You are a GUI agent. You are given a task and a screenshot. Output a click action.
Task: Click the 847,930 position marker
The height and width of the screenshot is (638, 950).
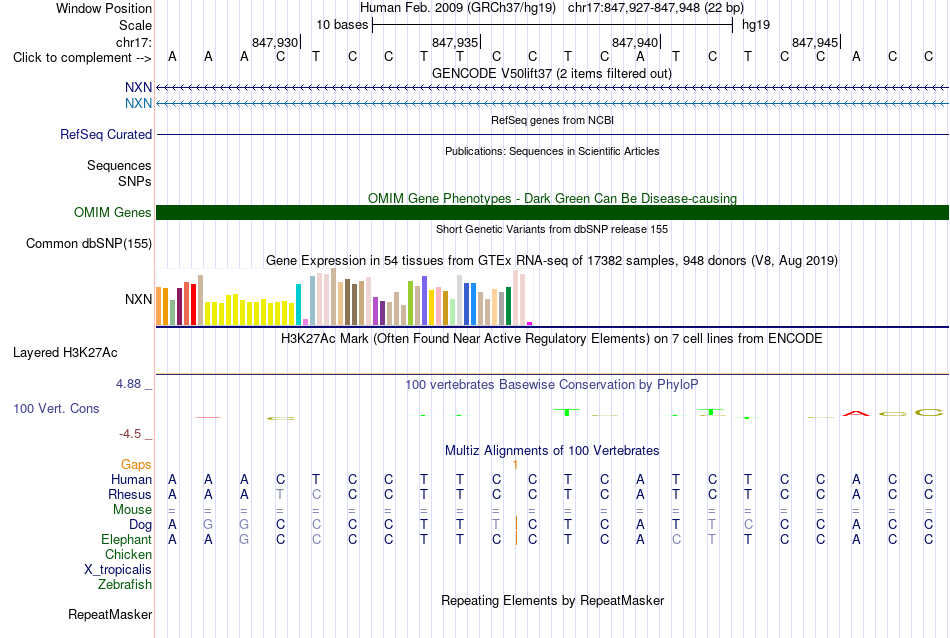point(276,42)
